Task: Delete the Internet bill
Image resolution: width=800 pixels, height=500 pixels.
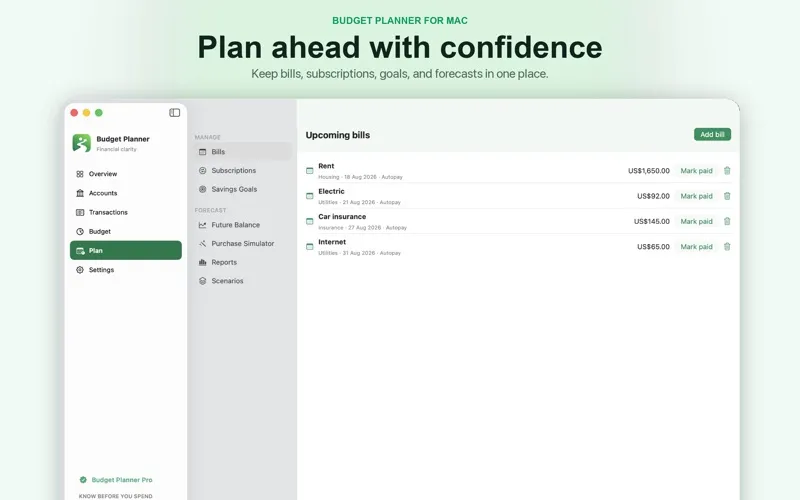Action: tap(727, 246)
